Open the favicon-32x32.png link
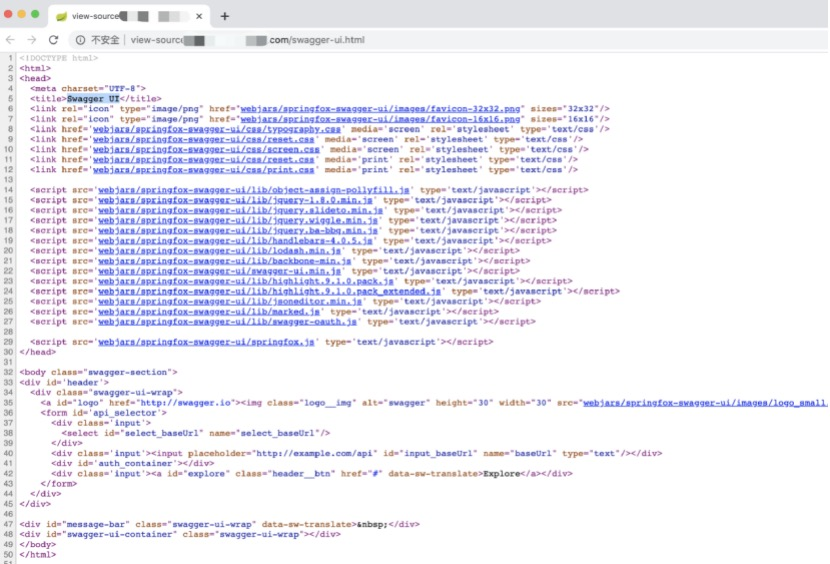Image resolution: width=830 pixels, height=564 pixels. tap(380, 109)
